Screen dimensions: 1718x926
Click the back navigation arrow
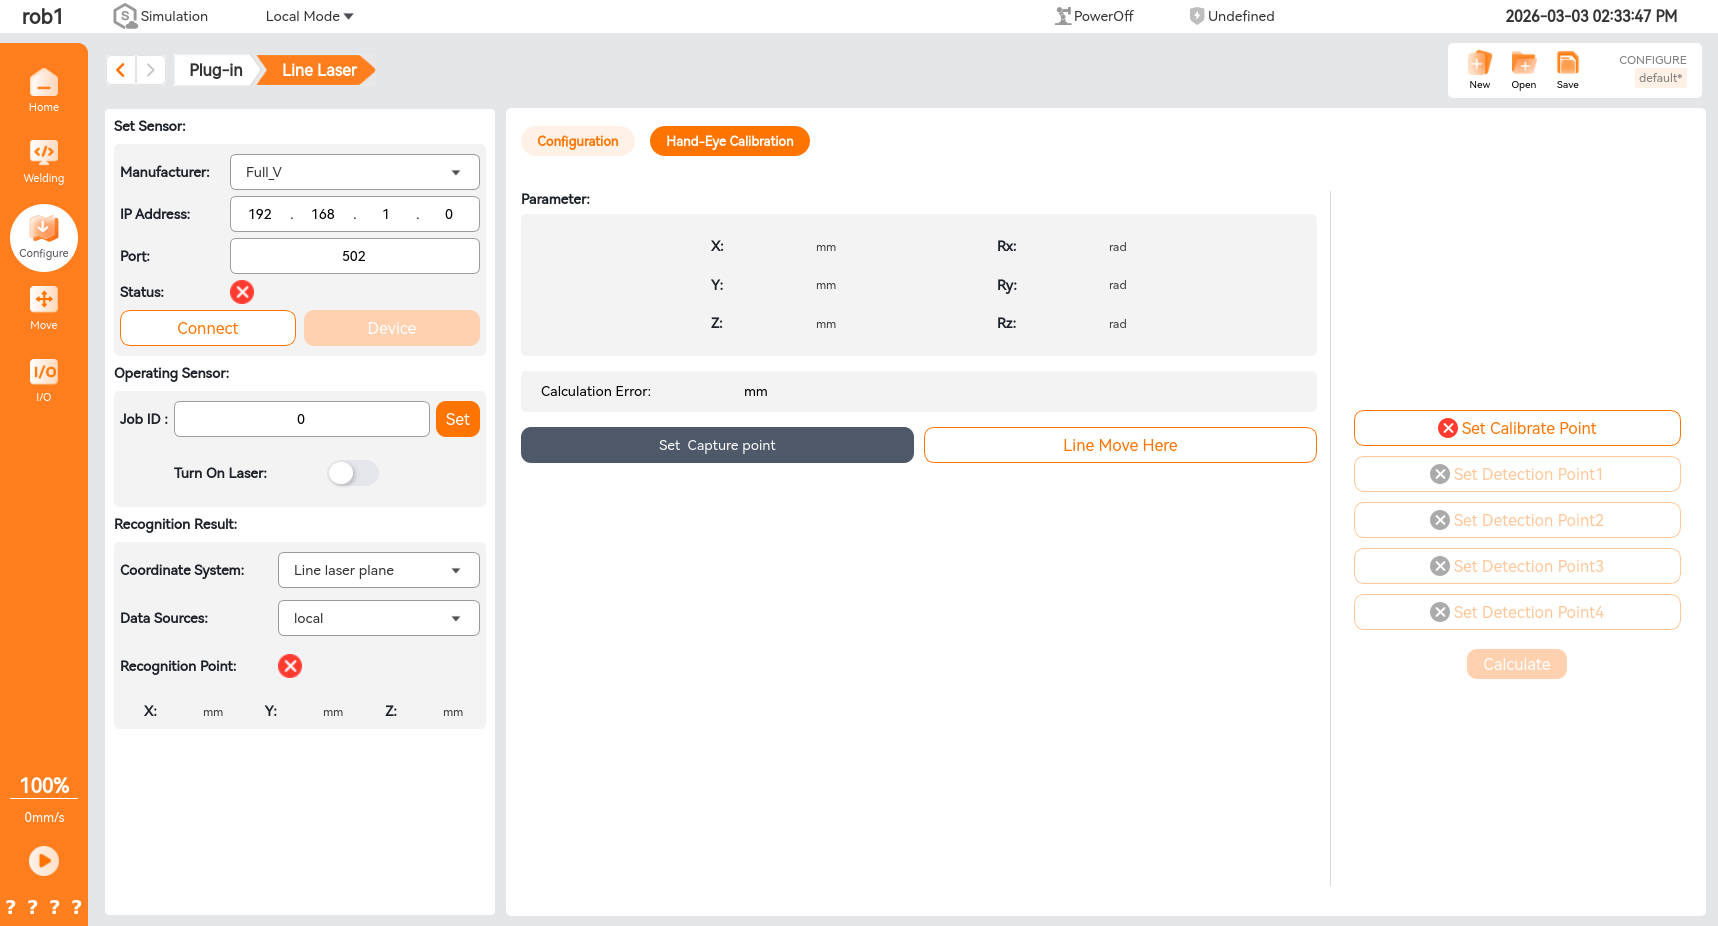tap(121, 70)
